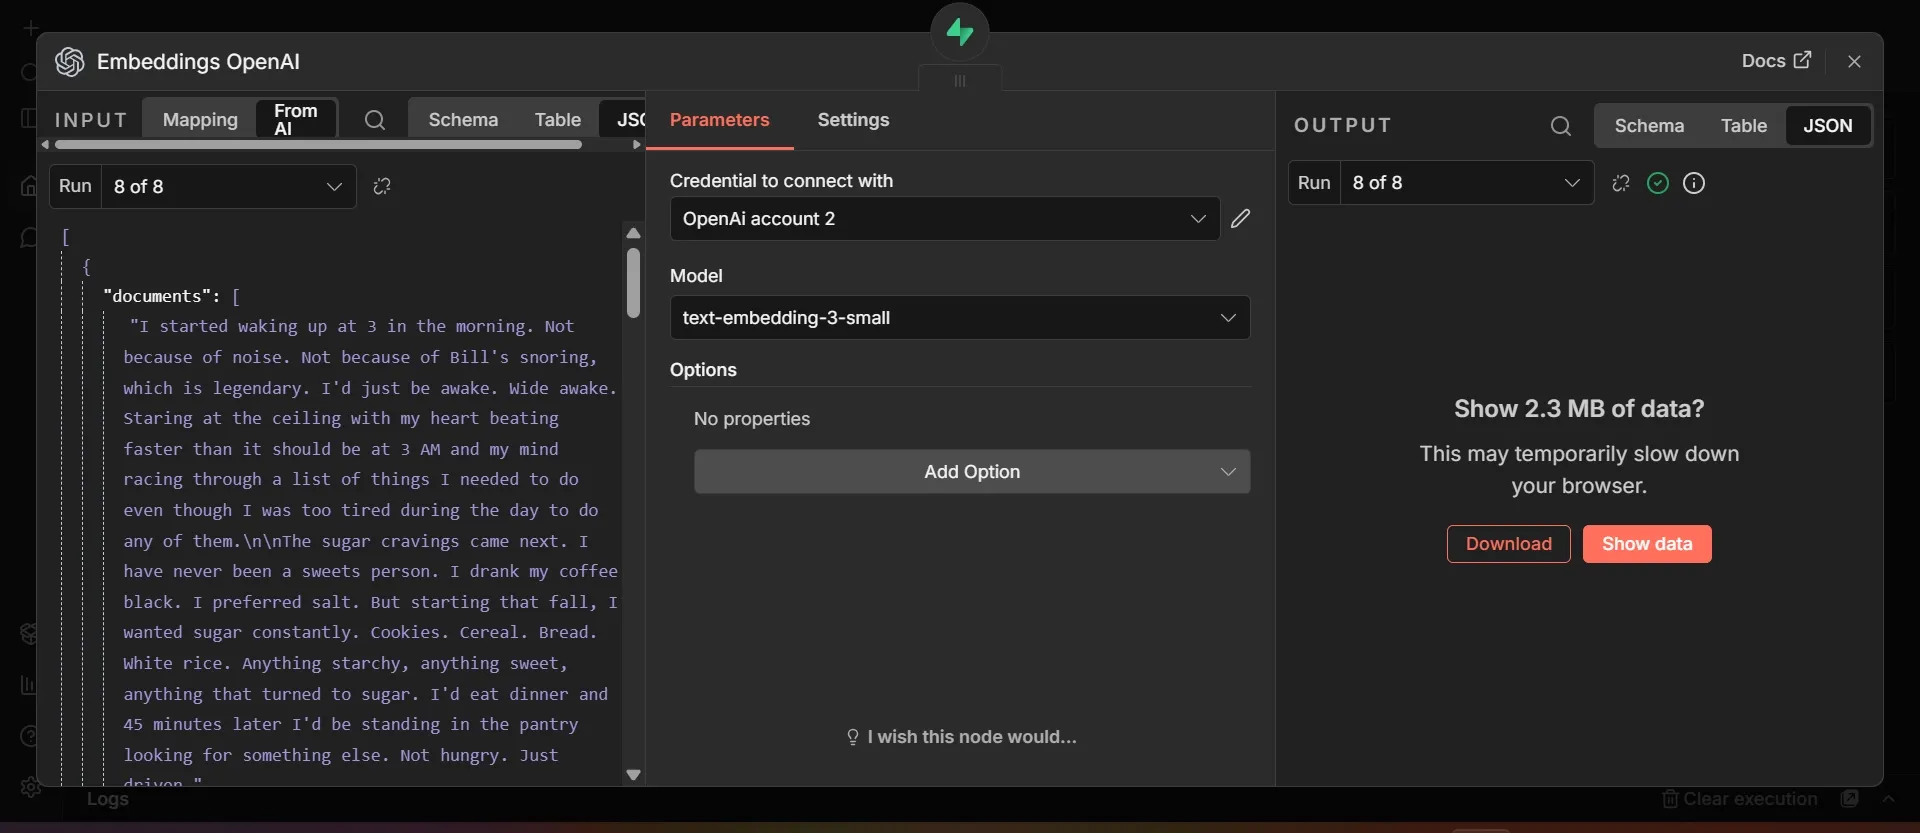Show input Table view

[557, 120]
